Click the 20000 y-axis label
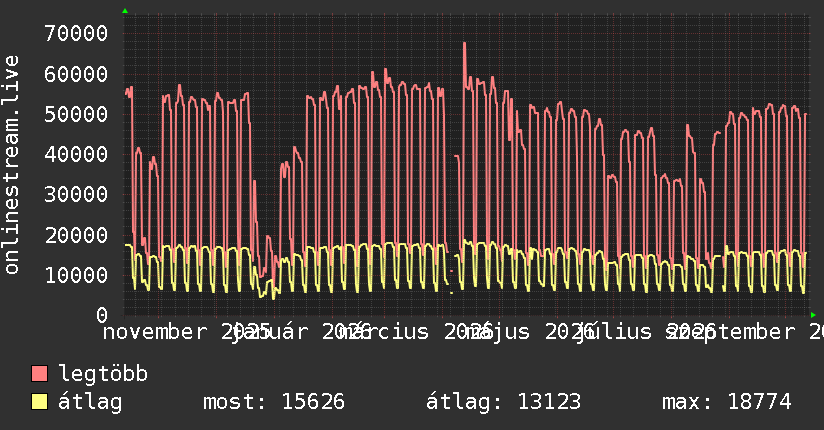The width and height of the screenshot is (824, 430). [76, 235]
